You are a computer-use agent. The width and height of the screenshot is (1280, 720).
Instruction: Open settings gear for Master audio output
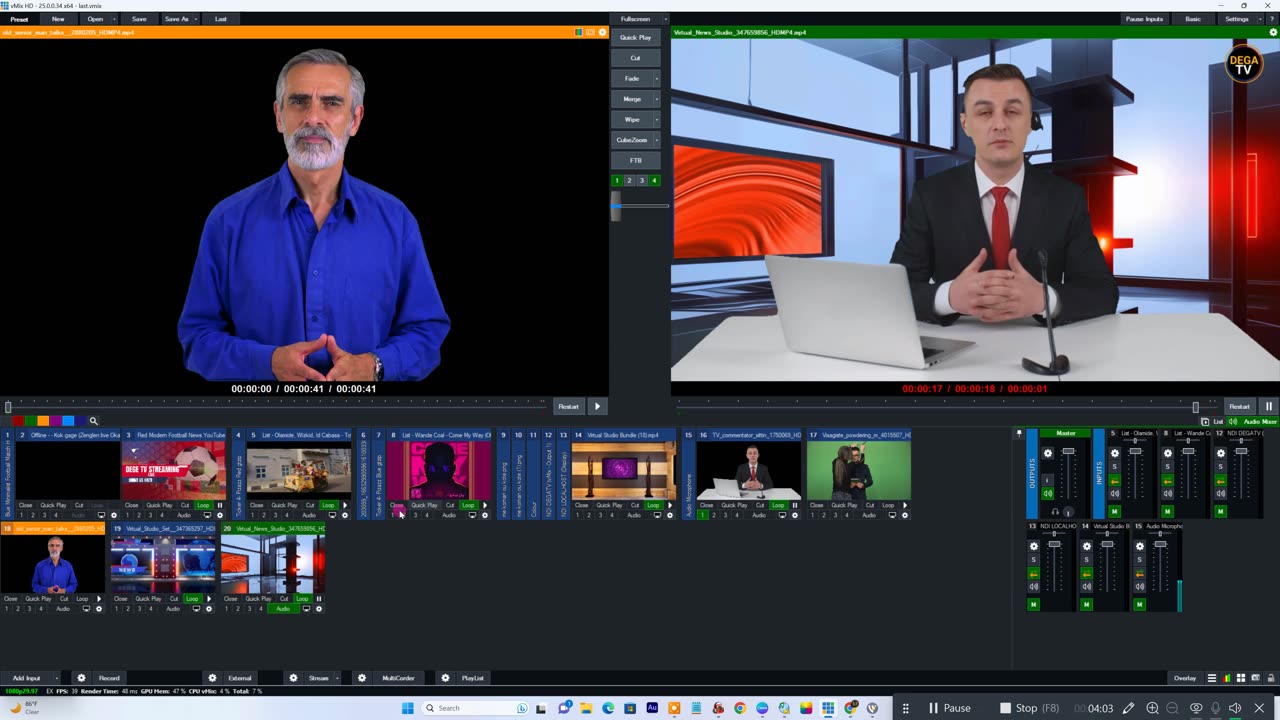point(1048,454)
